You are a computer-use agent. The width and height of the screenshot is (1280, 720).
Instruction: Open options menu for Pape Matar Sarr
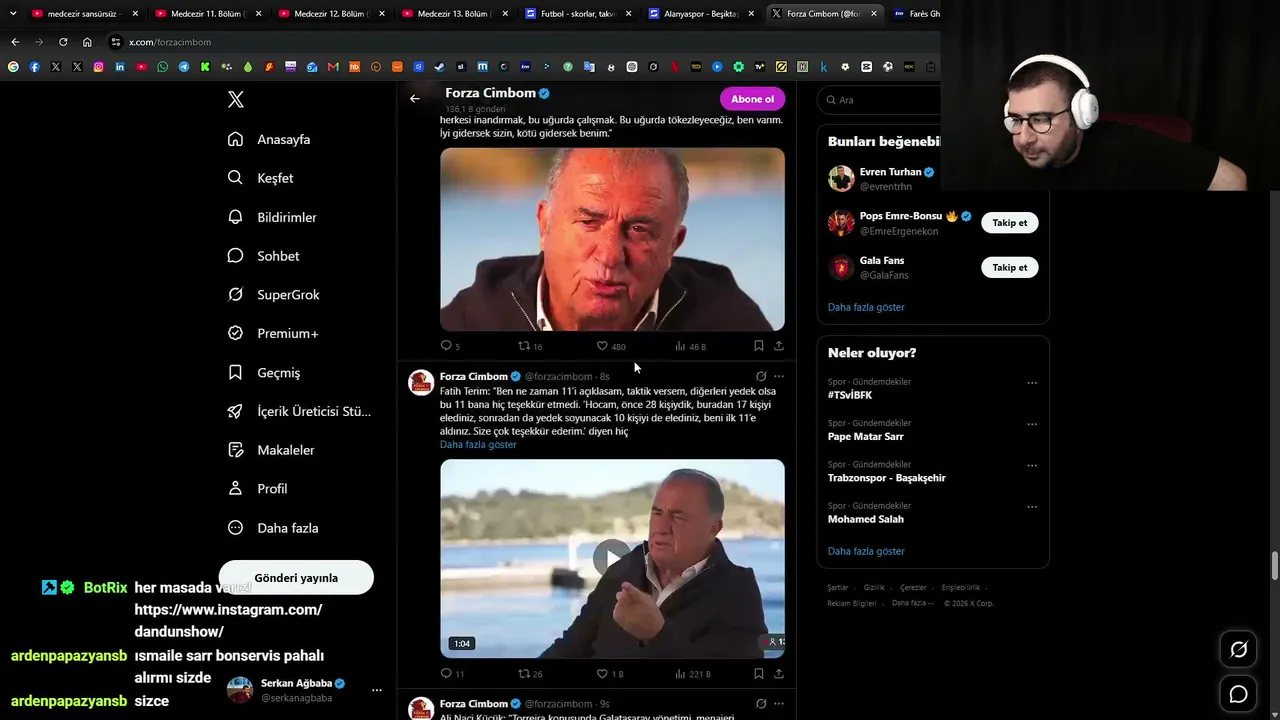pos(1032,424)
